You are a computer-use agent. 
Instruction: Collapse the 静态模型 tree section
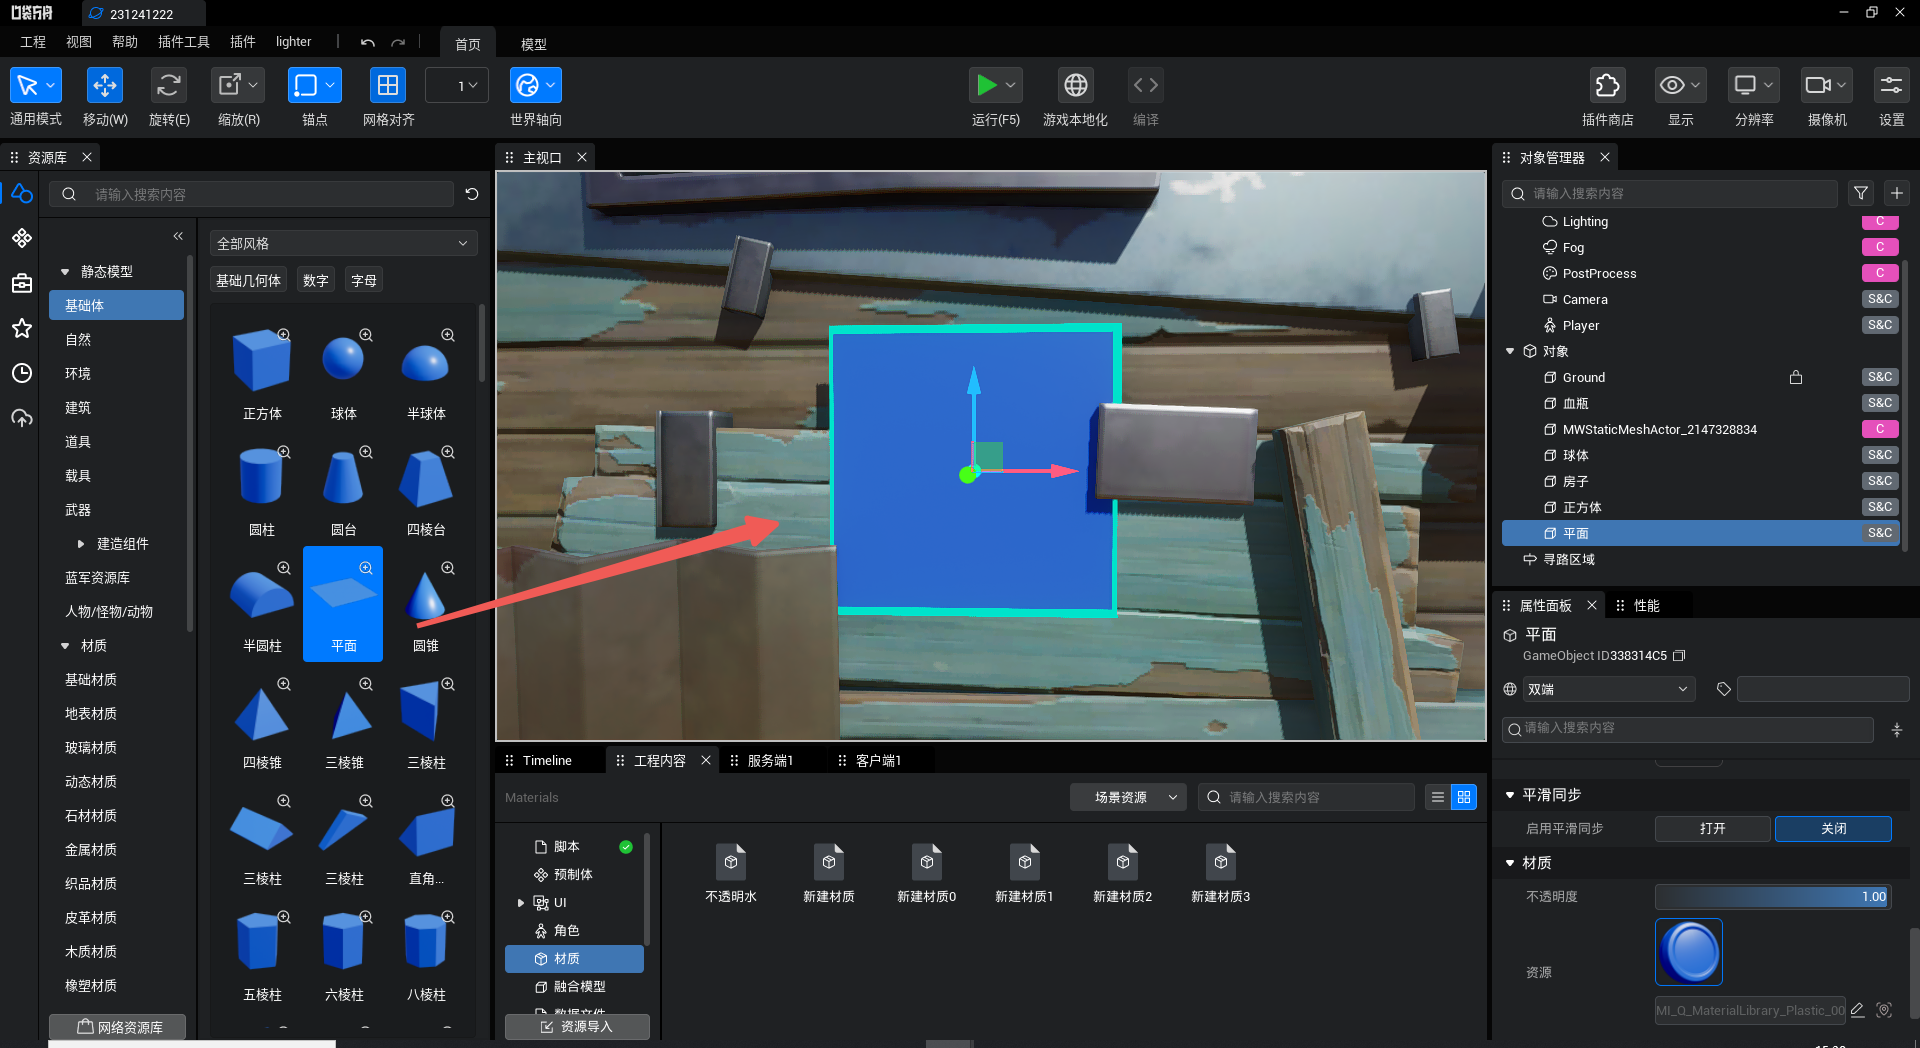tap(65, 272)
